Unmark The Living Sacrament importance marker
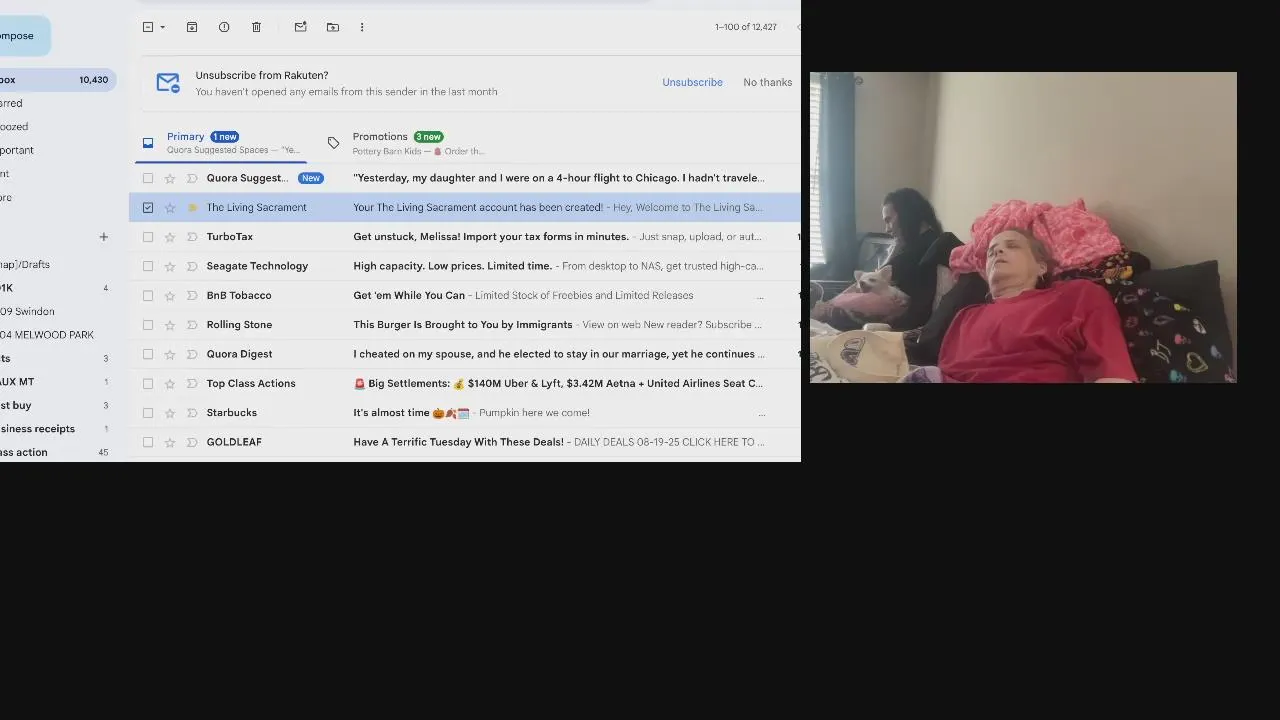 [192, 208]
